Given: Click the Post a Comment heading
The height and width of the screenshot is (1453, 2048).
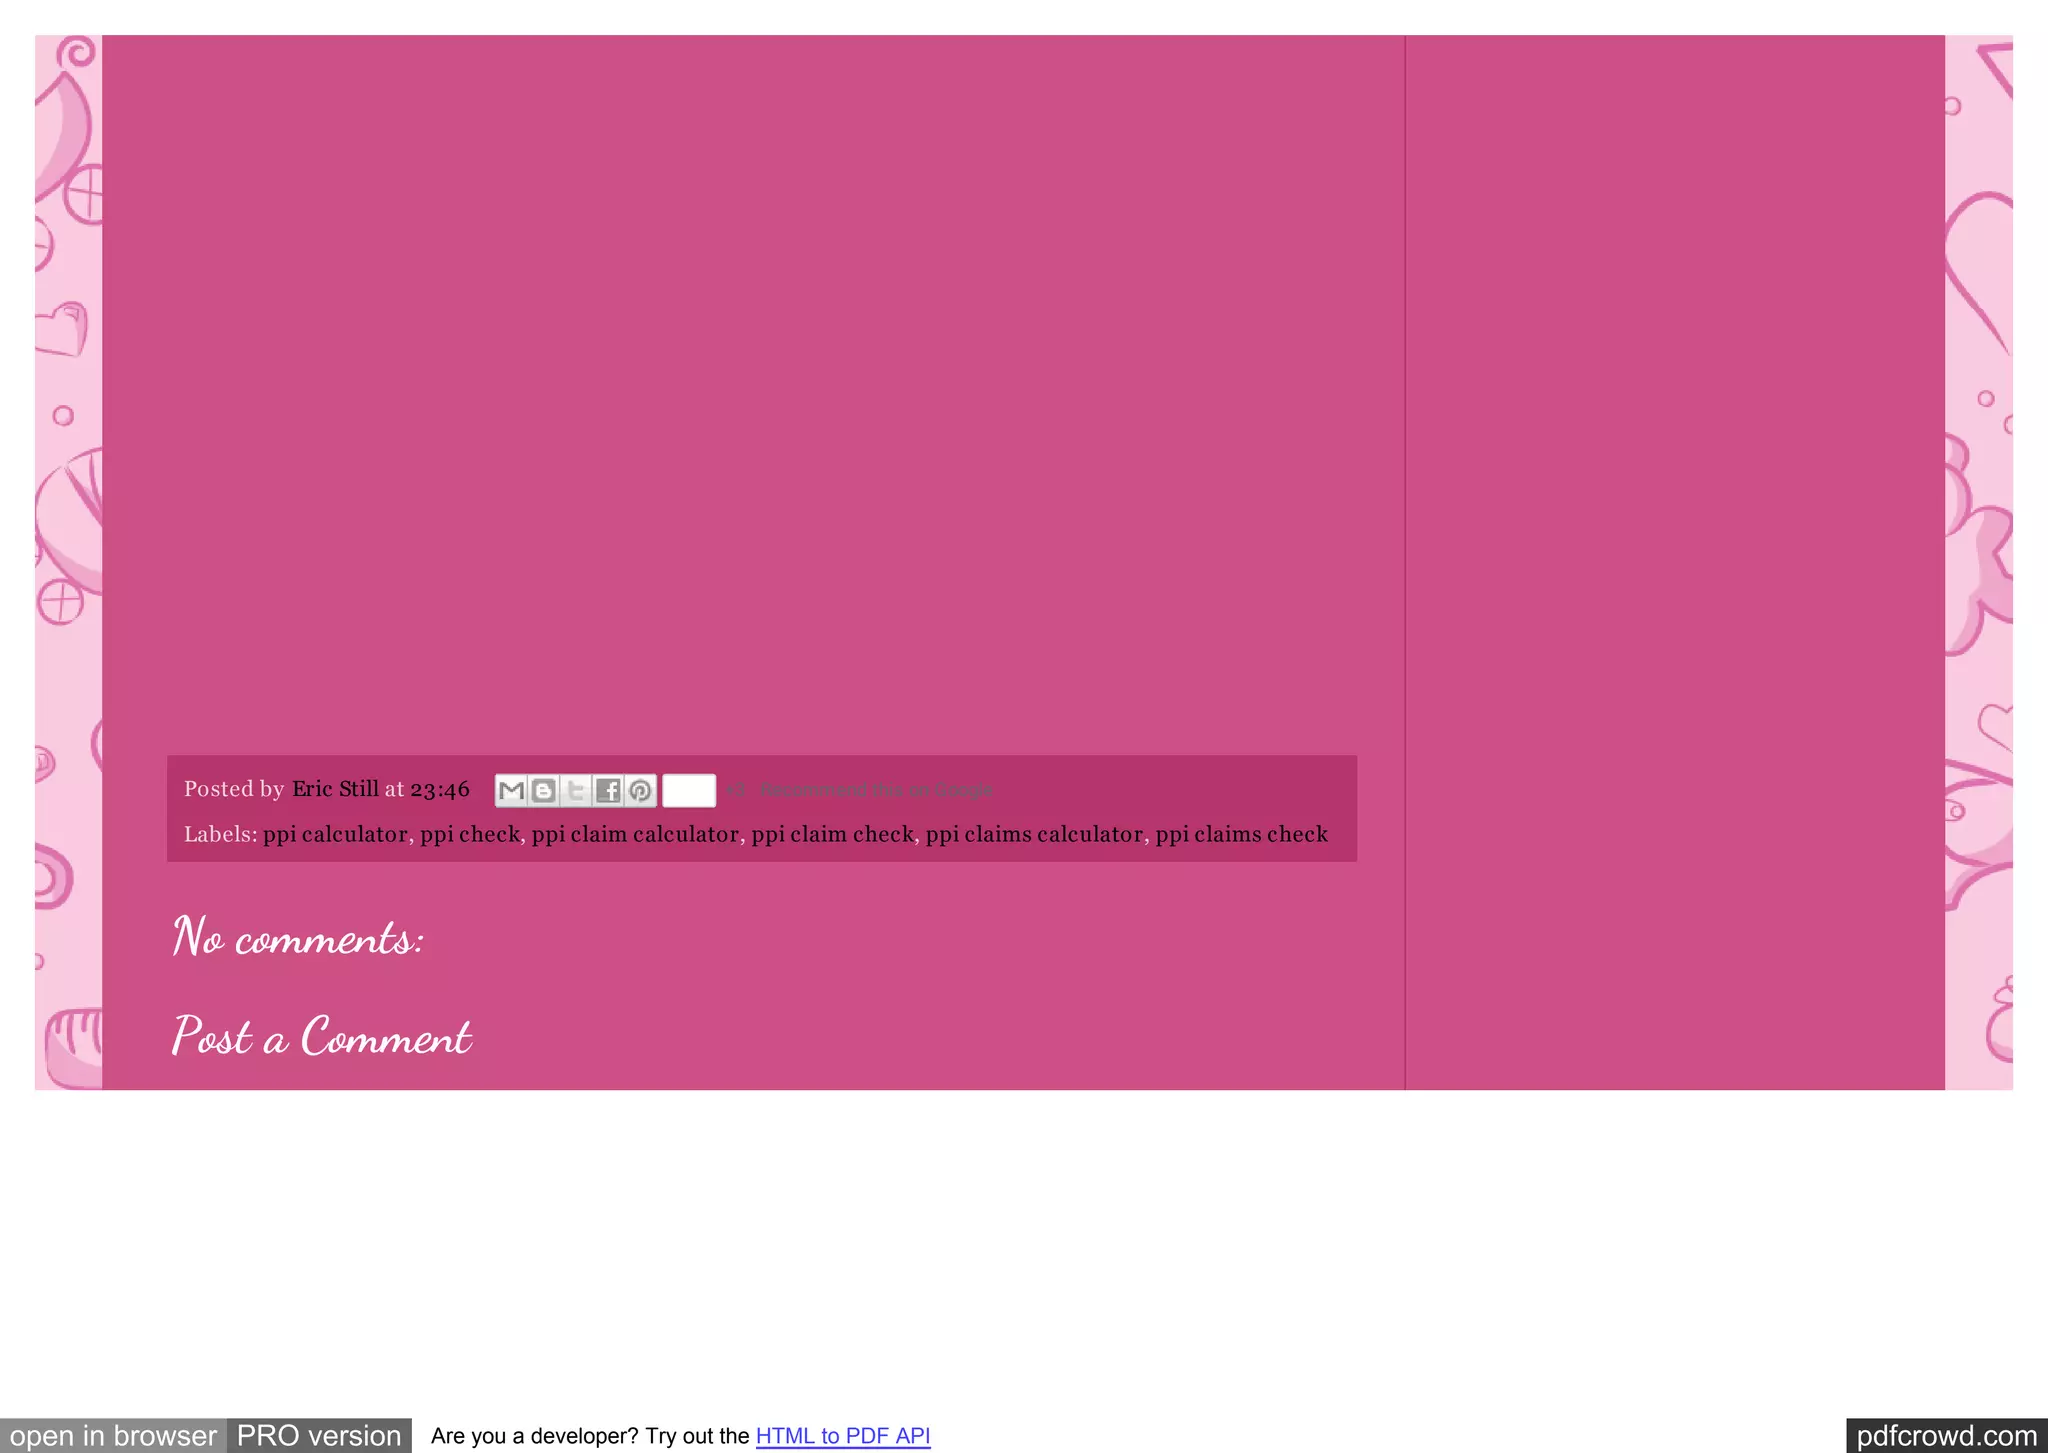Looking at the screenshot, I should tap(321, 1037).
